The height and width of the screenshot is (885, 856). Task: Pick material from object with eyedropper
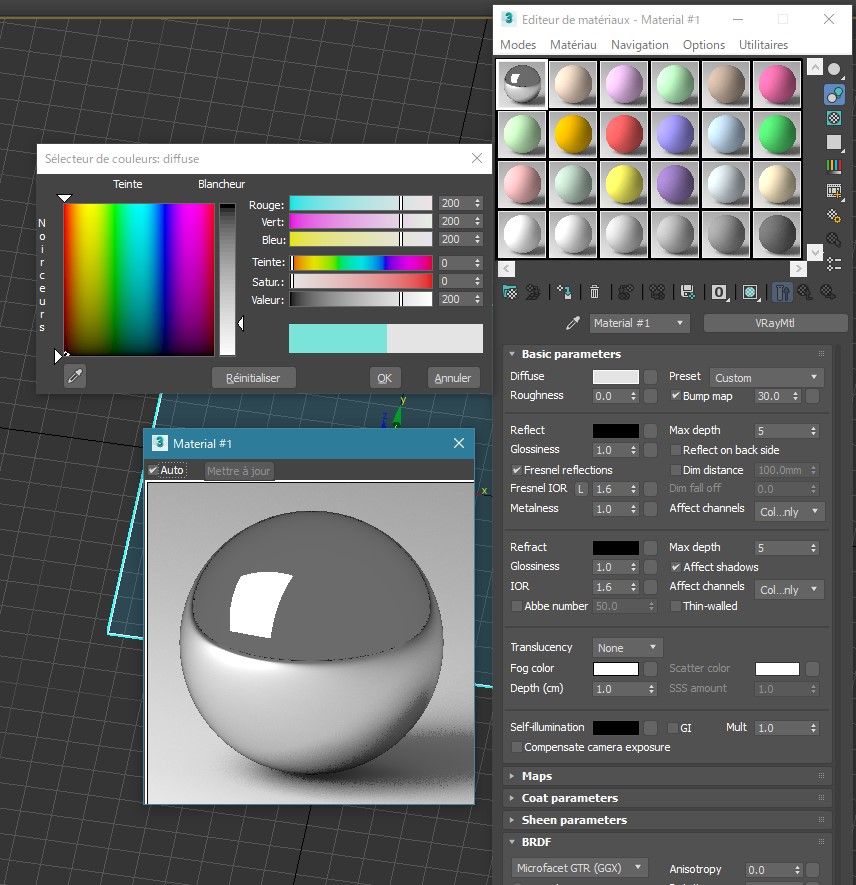(573, 323)
